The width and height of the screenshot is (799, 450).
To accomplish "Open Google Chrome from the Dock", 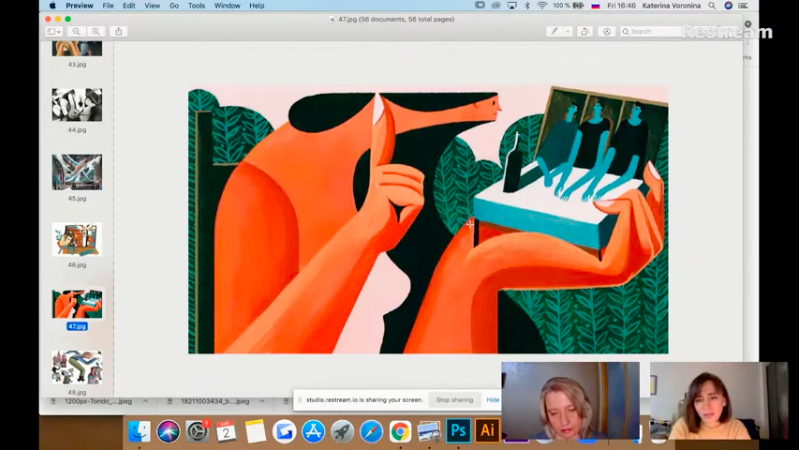I will 400,431.
